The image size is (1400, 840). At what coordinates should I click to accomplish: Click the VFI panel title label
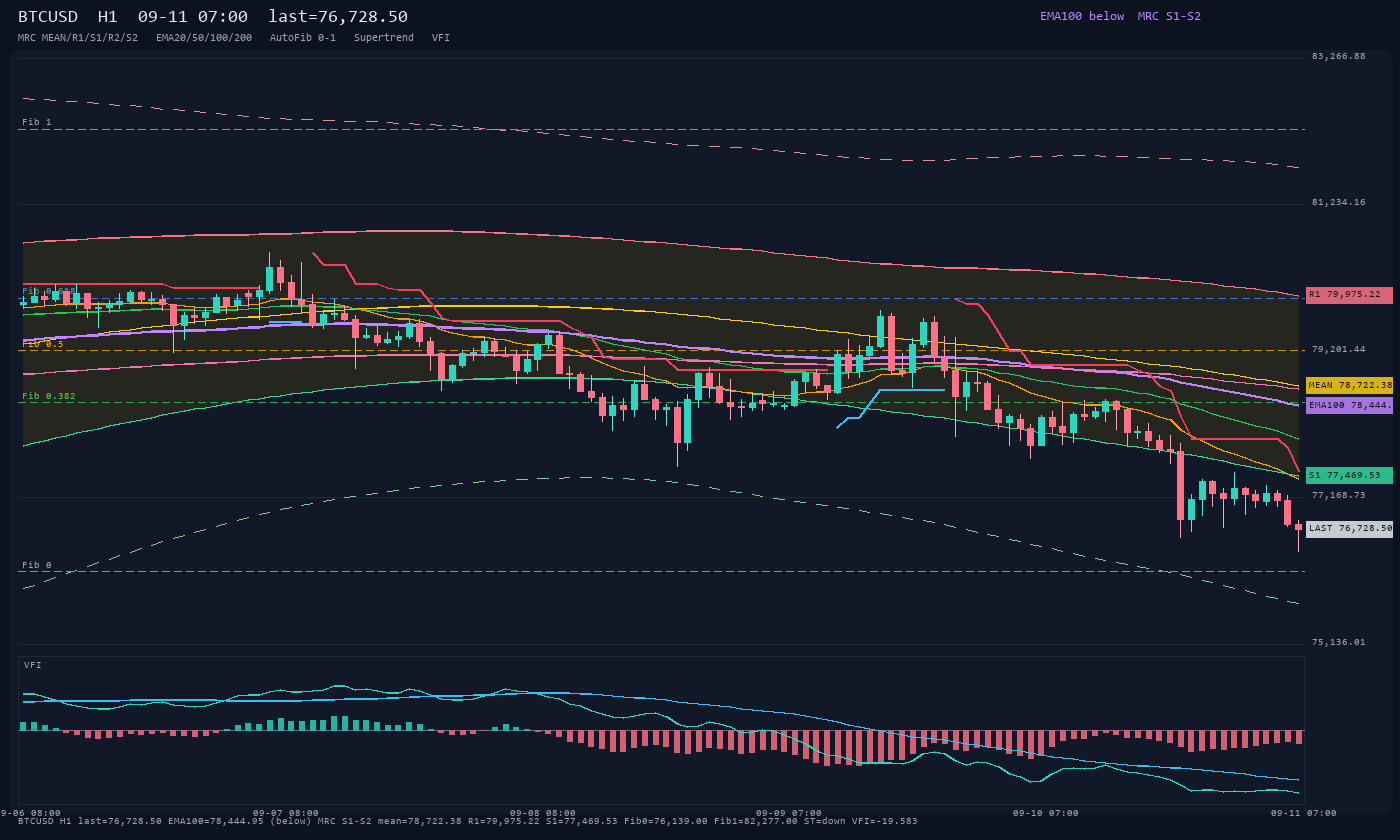pyautogui.click(x=33, y=665)
